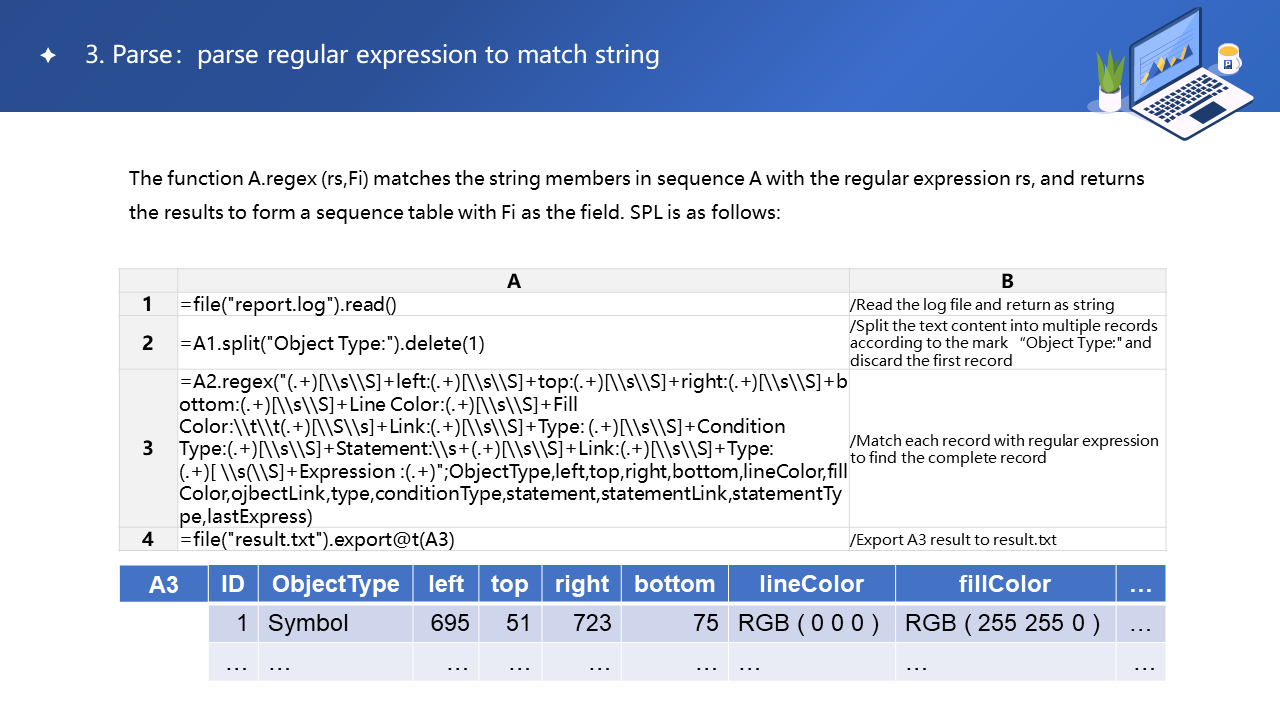
Task: Click the A3 label of result table
Action: point(164,584)
